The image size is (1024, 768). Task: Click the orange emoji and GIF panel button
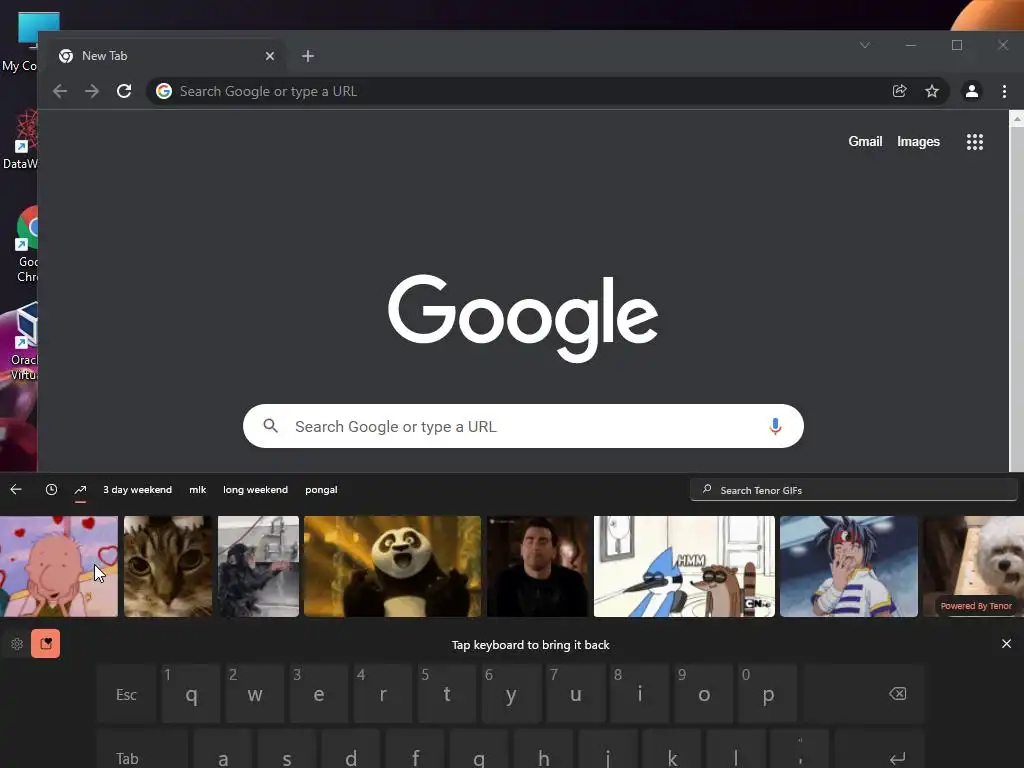tap(46, 644)
